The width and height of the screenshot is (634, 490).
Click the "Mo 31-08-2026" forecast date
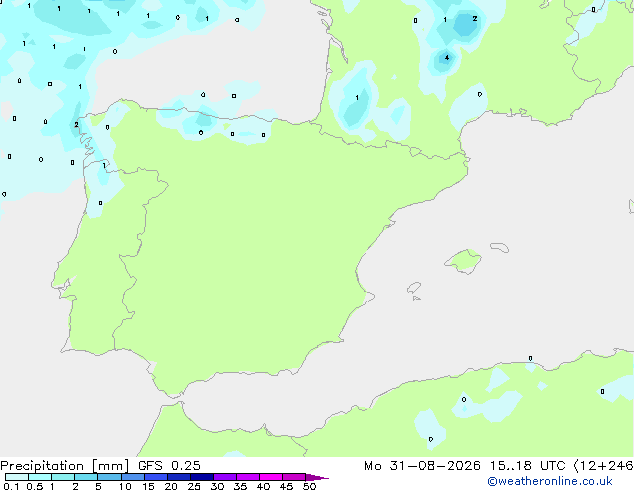coord(422,466)
